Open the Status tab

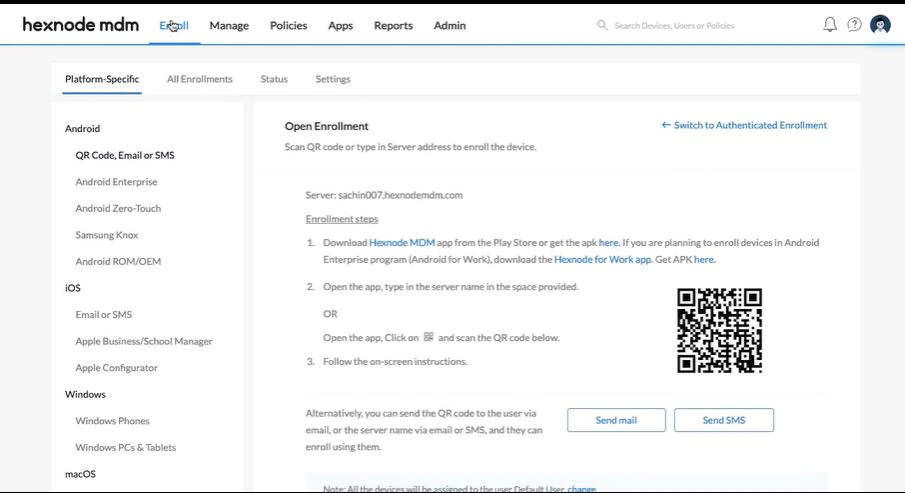pyautogui.click(x=274, y=79)
